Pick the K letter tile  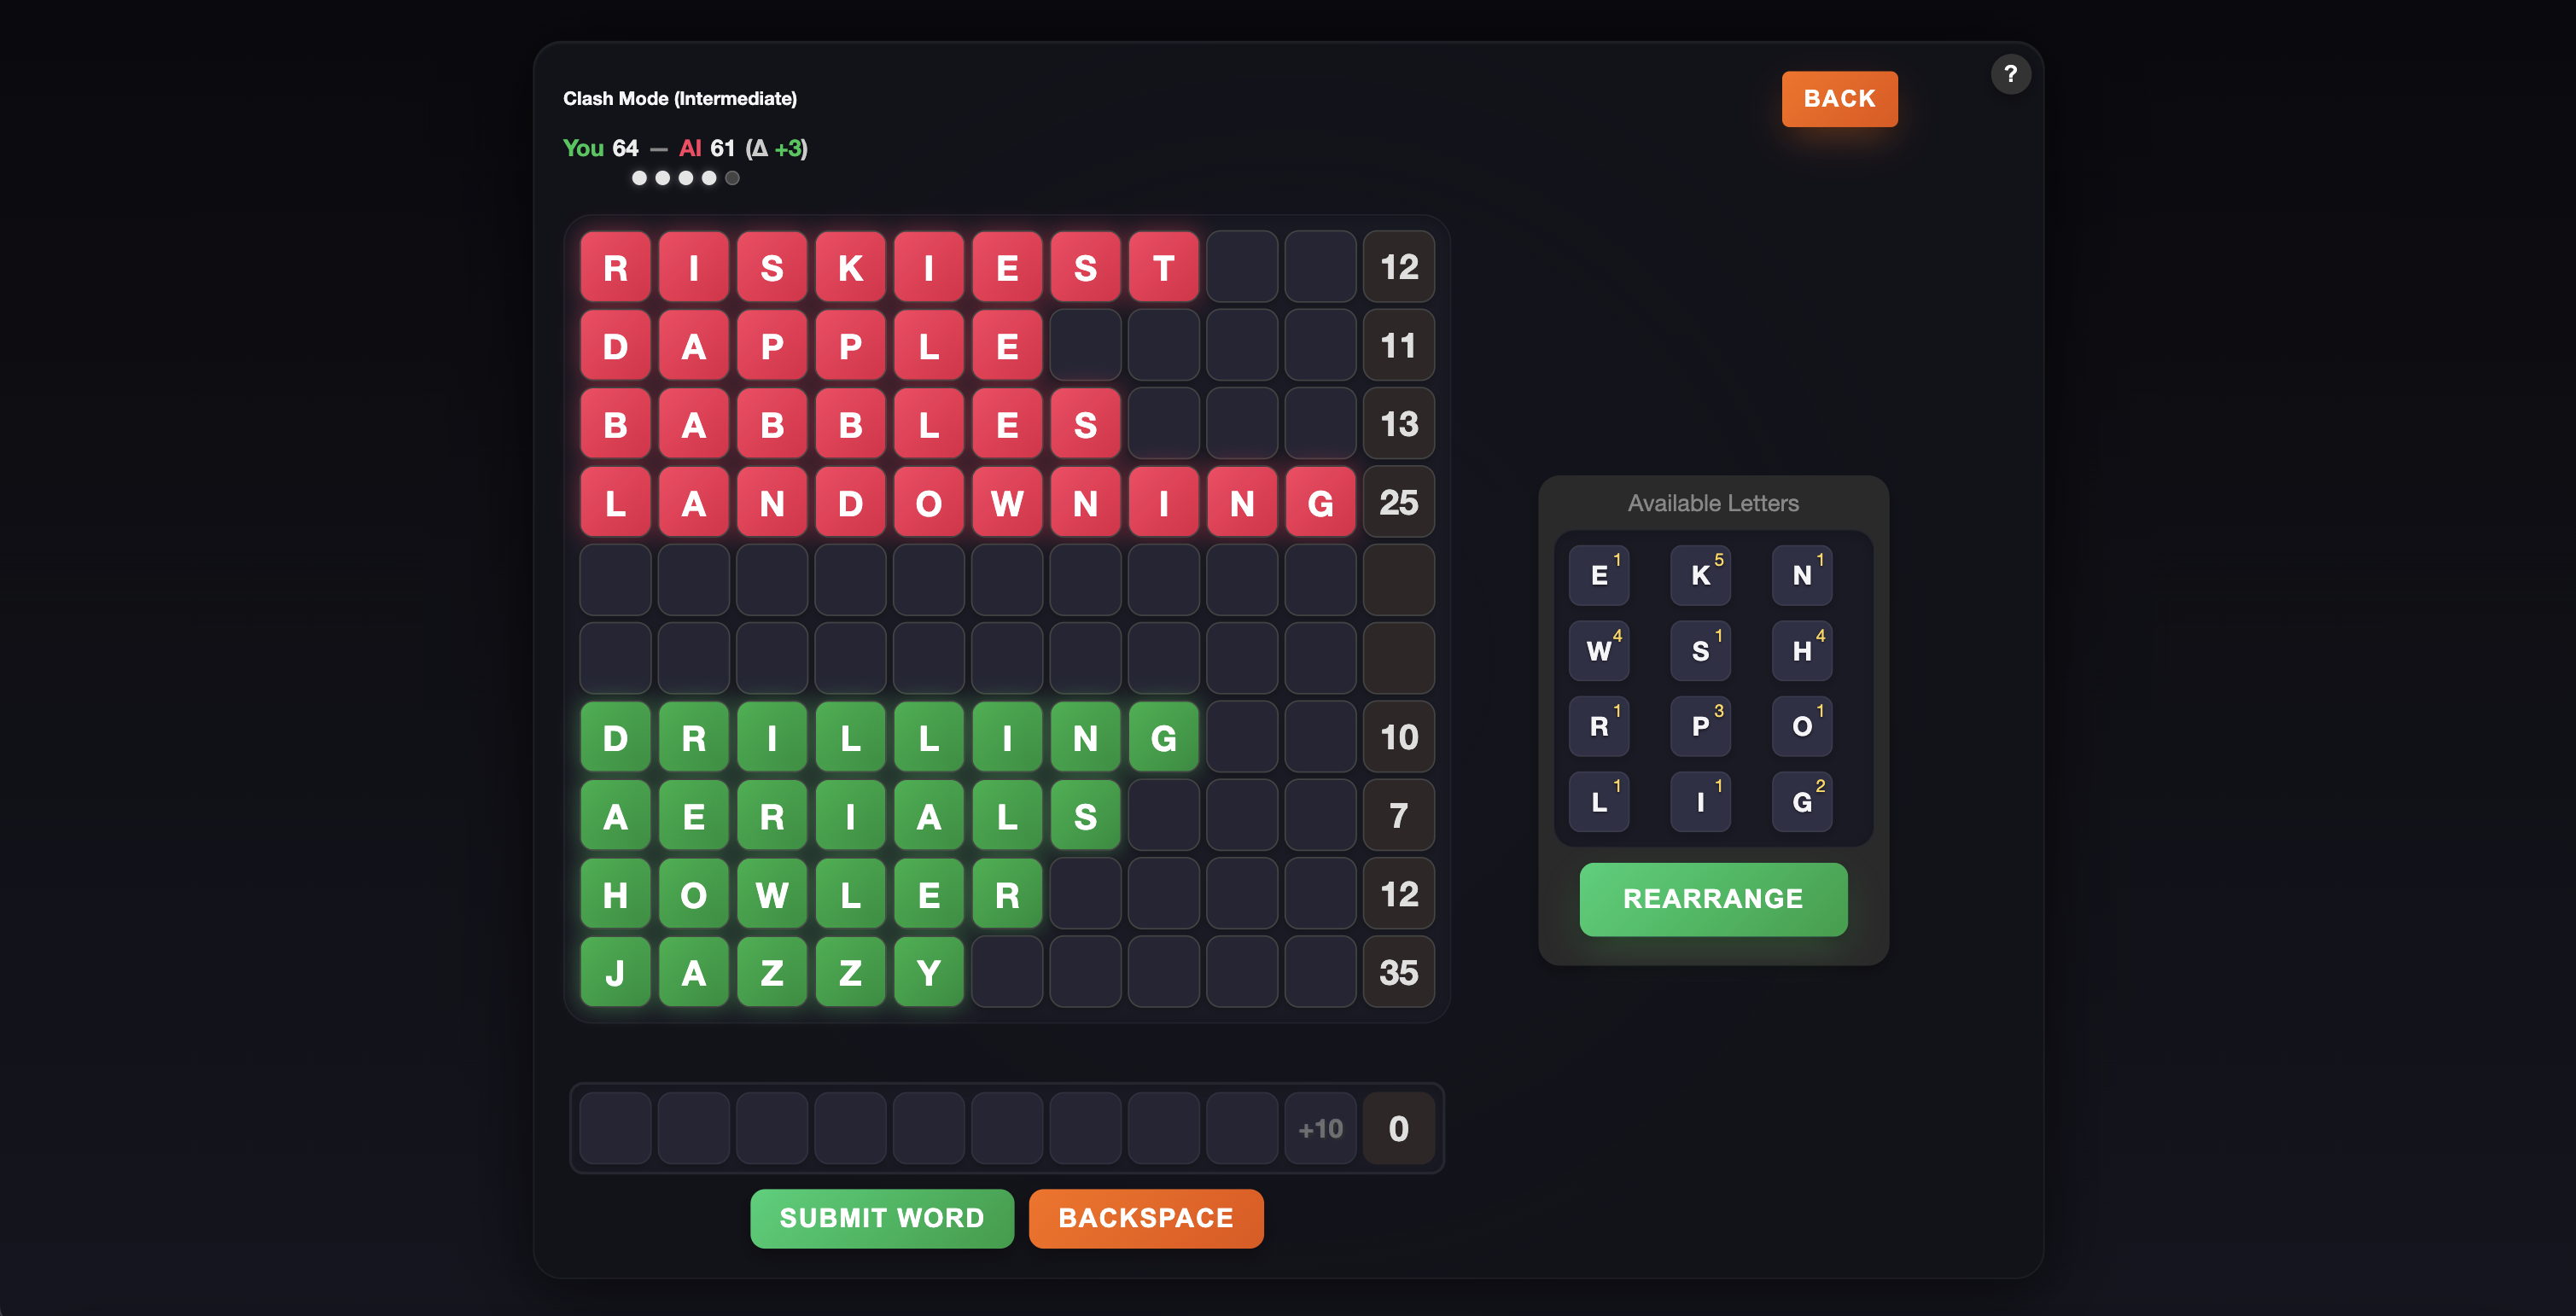pos(1700,575)
